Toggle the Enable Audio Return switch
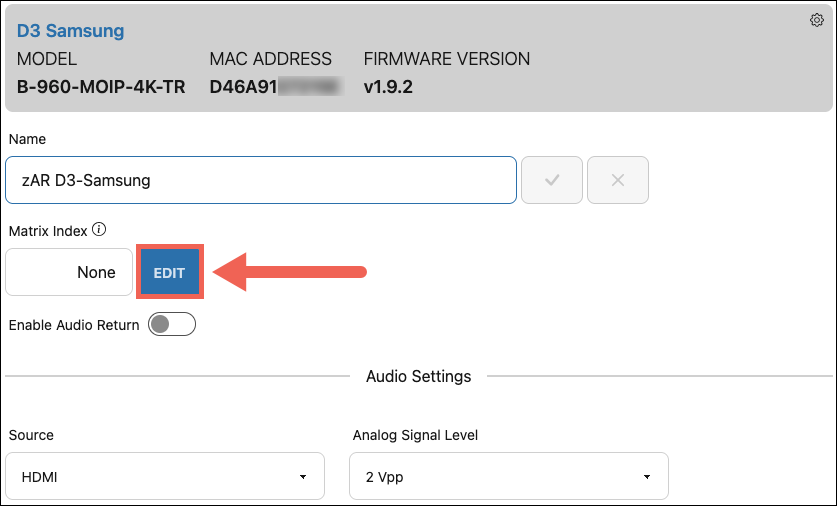Screen dimensions: 837x506 point(172,324)
